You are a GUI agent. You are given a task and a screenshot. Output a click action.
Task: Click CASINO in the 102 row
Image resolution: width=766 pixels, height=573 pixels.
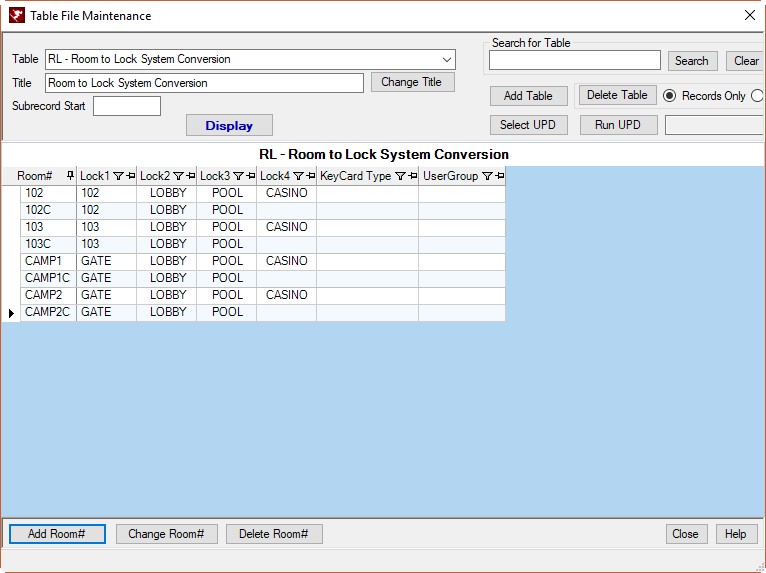(x=287, y=193)
